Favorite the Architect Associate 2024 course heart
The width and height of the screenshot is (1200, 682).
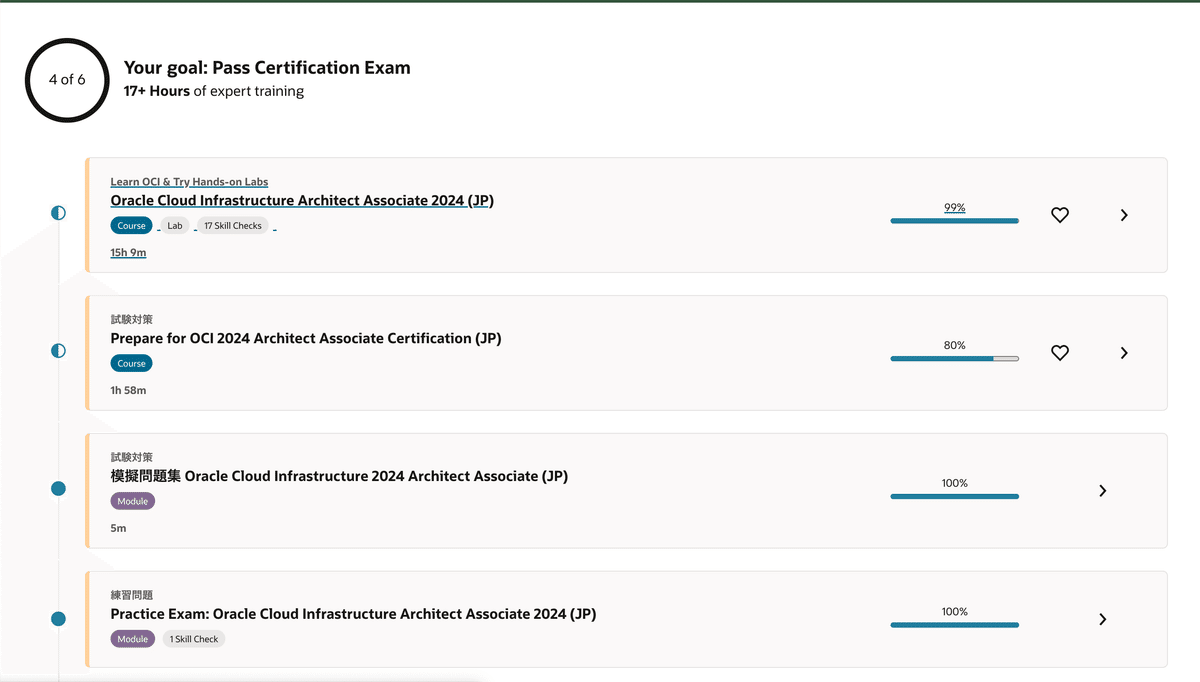coord(1060,215)
